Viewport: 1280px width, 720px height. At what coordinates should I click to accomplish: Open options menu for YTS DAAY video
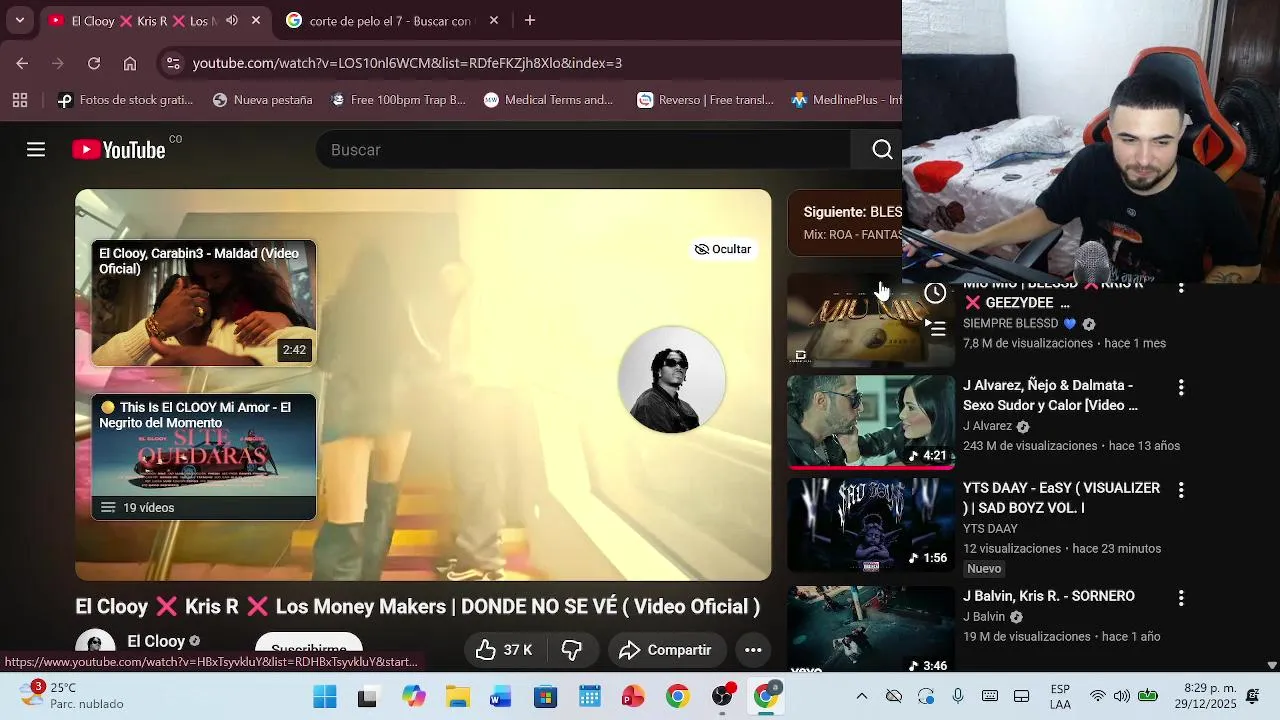coord(1181,490)
